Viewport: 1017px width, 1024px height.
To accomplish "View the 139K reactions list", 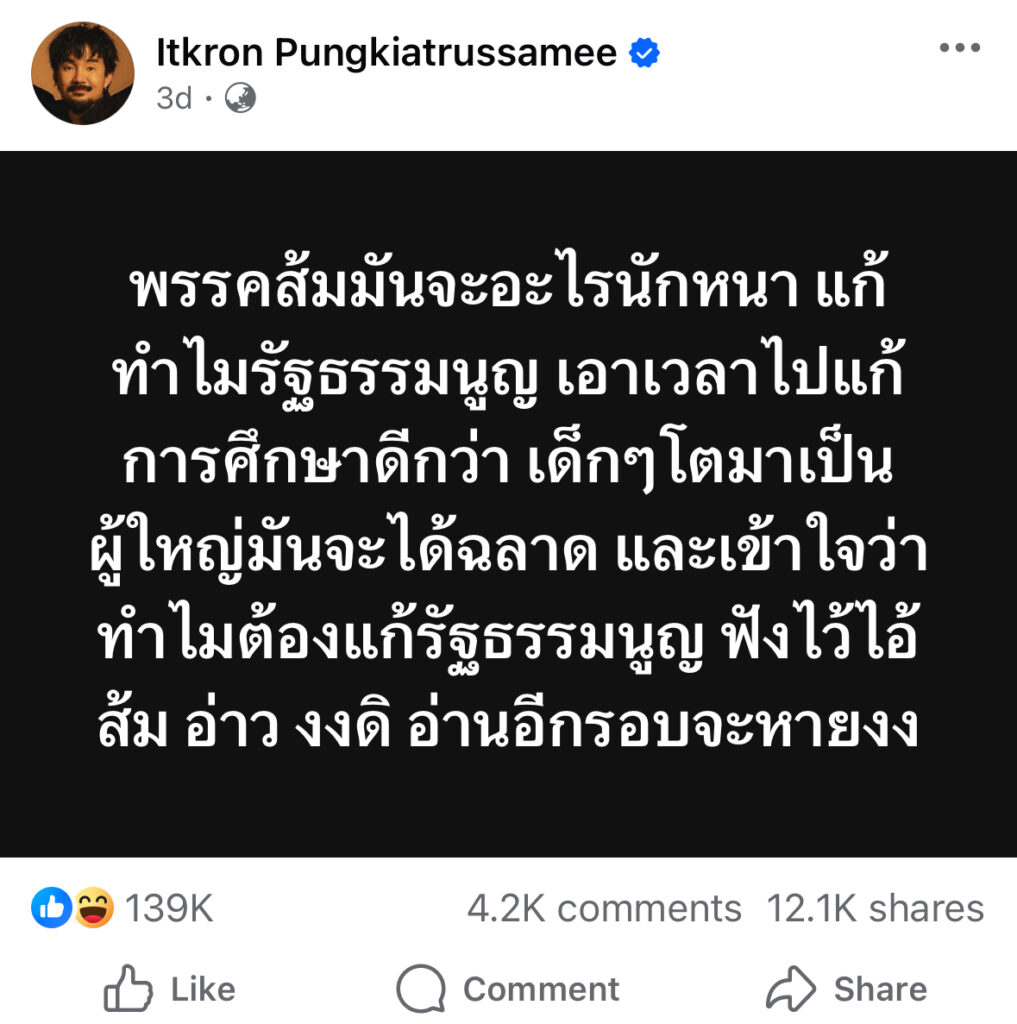I will coord(169,908).
